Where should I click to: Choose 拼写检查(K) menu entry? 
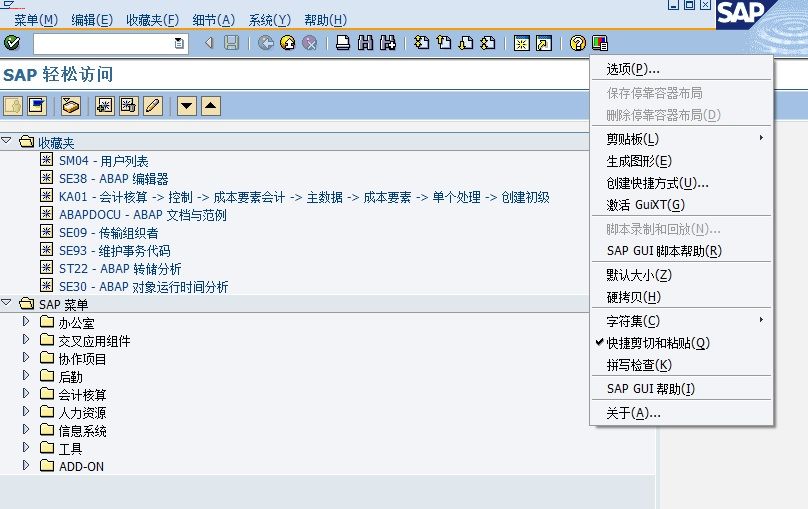(681, 365)
